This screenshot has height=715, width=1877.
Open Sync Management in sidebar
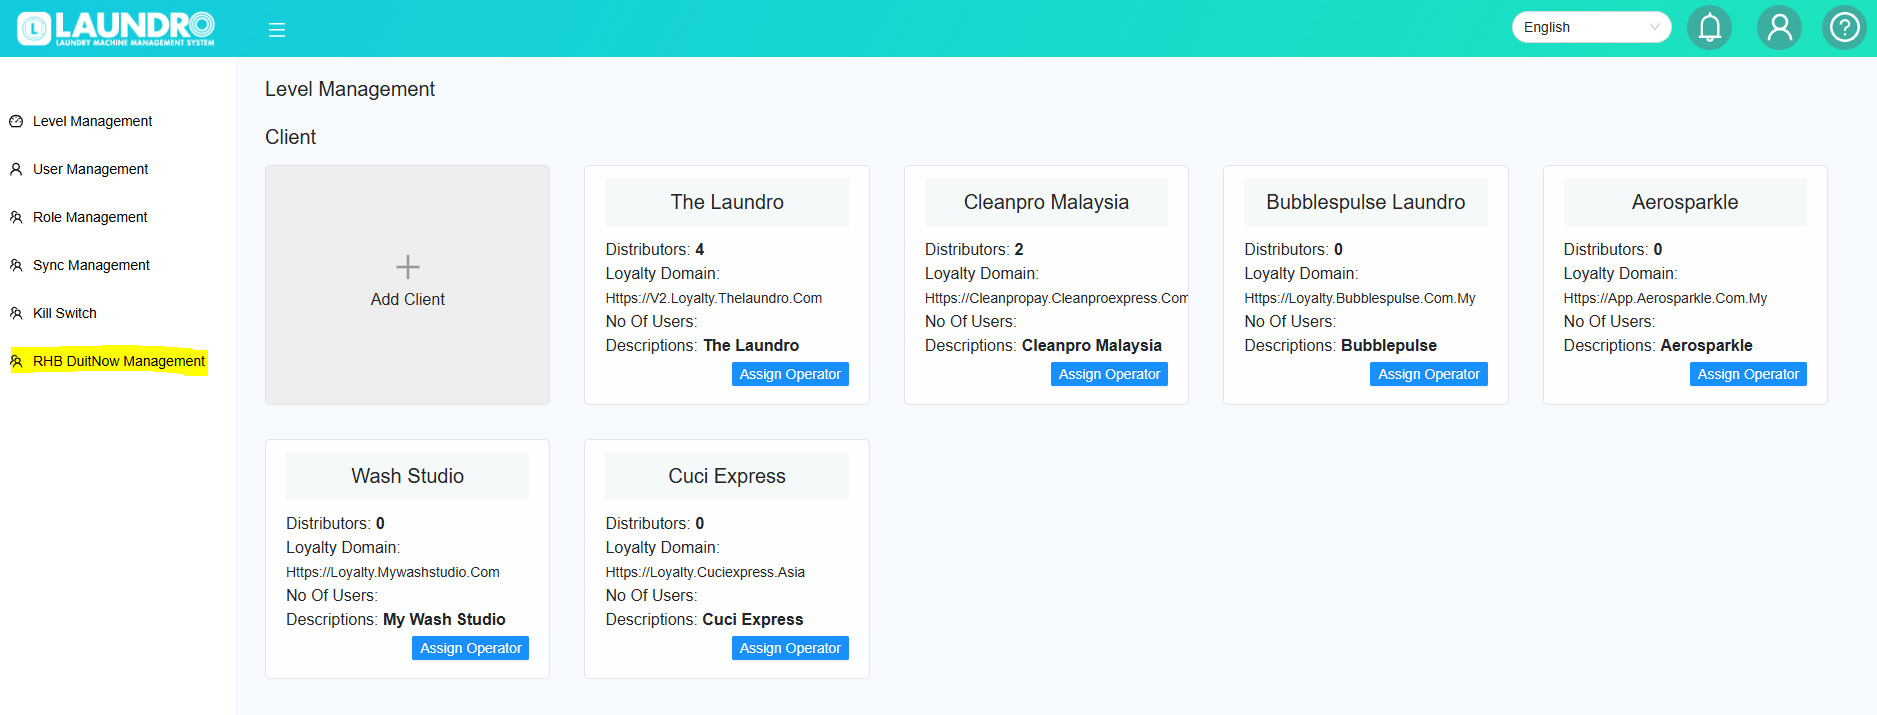pyautogui.click(x=92, y=265)
